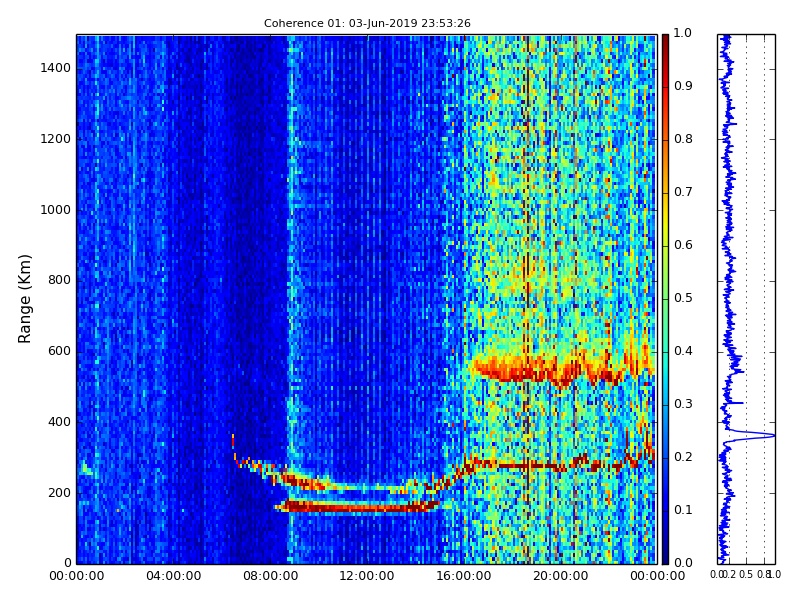The height and width of the screenshot is (600, 800).
Task: Click the colorbar 0.6 tick label
Action: point(683,245)
